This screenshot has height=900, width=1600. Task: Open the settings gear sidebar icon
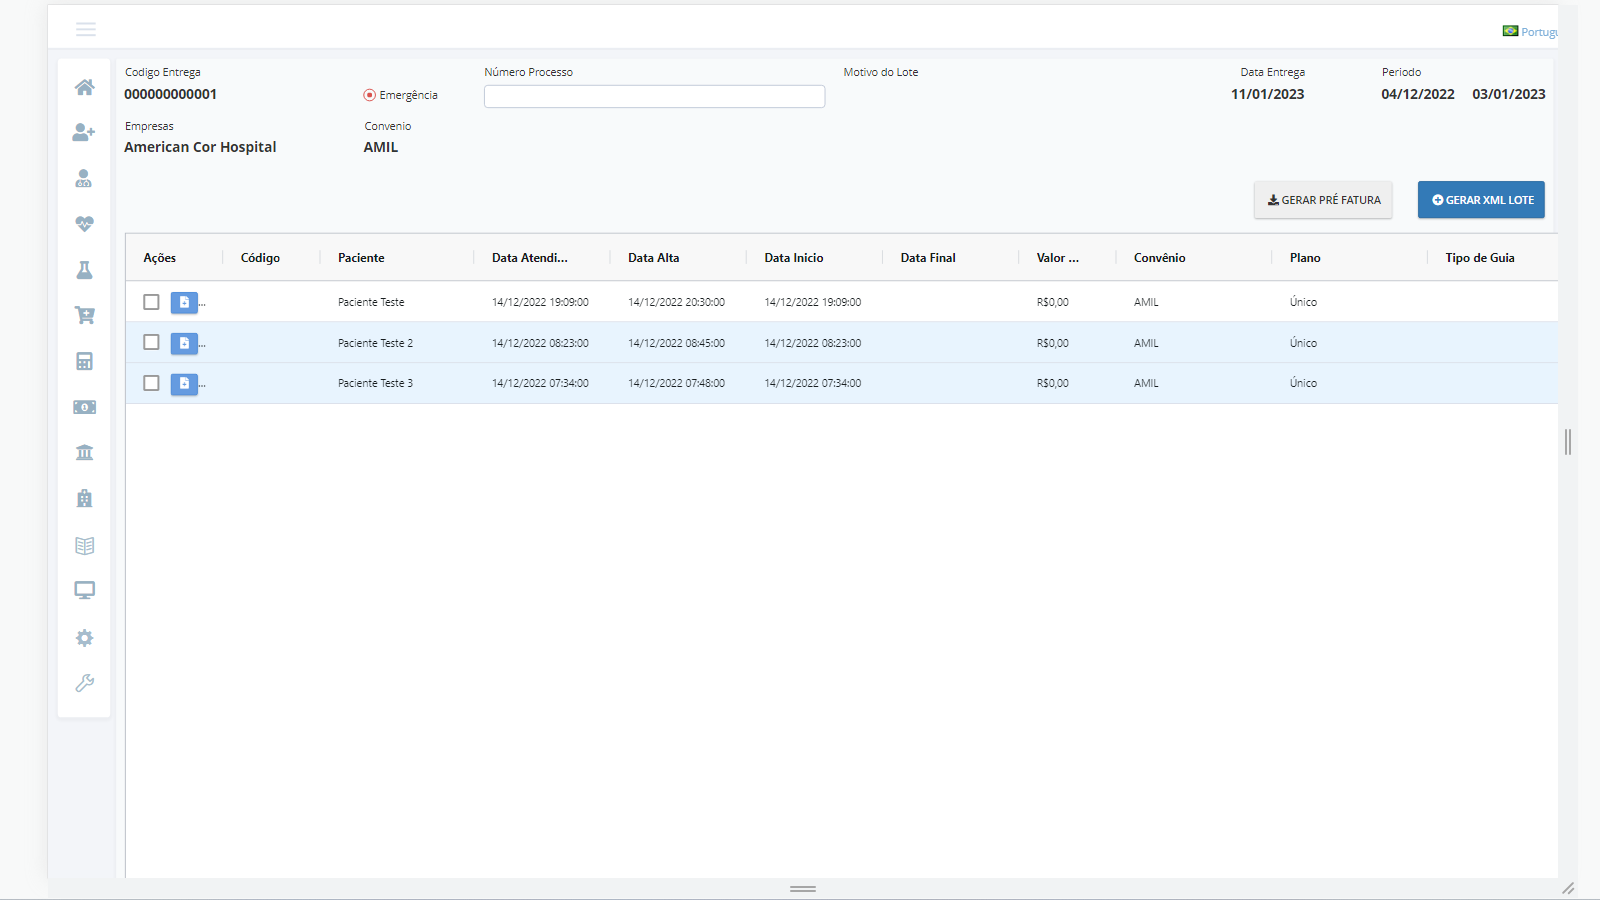(84, 638)
